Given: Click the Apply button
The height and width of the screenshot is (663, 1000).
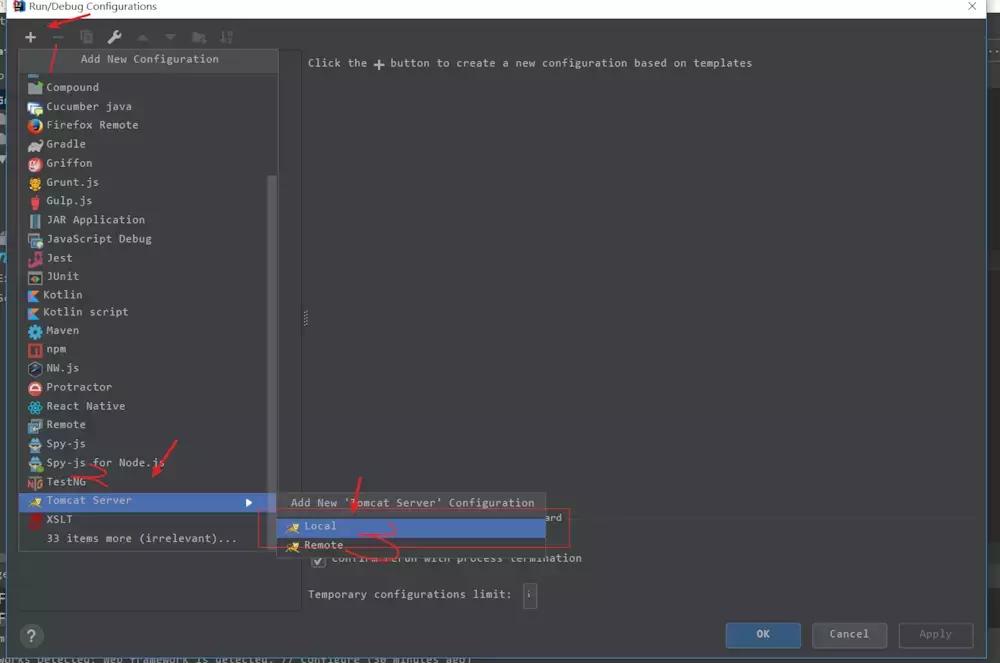Looking at the screenshot, I should [936, 635].
